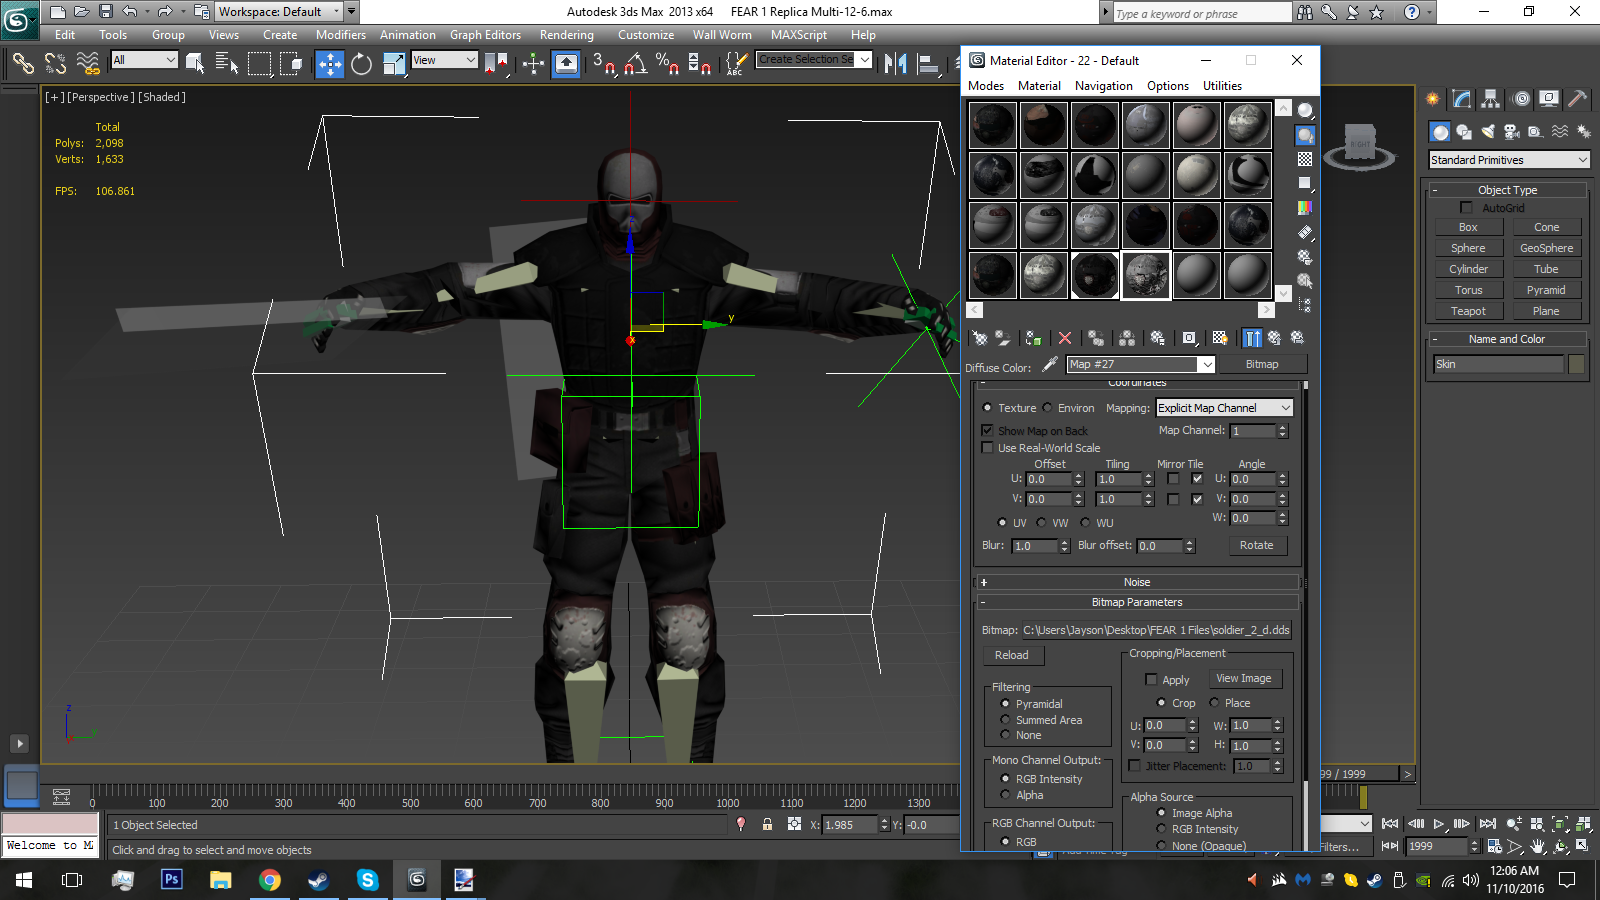Collapse the Bitmap Parameters rollout

click(x=1137, y=602)
